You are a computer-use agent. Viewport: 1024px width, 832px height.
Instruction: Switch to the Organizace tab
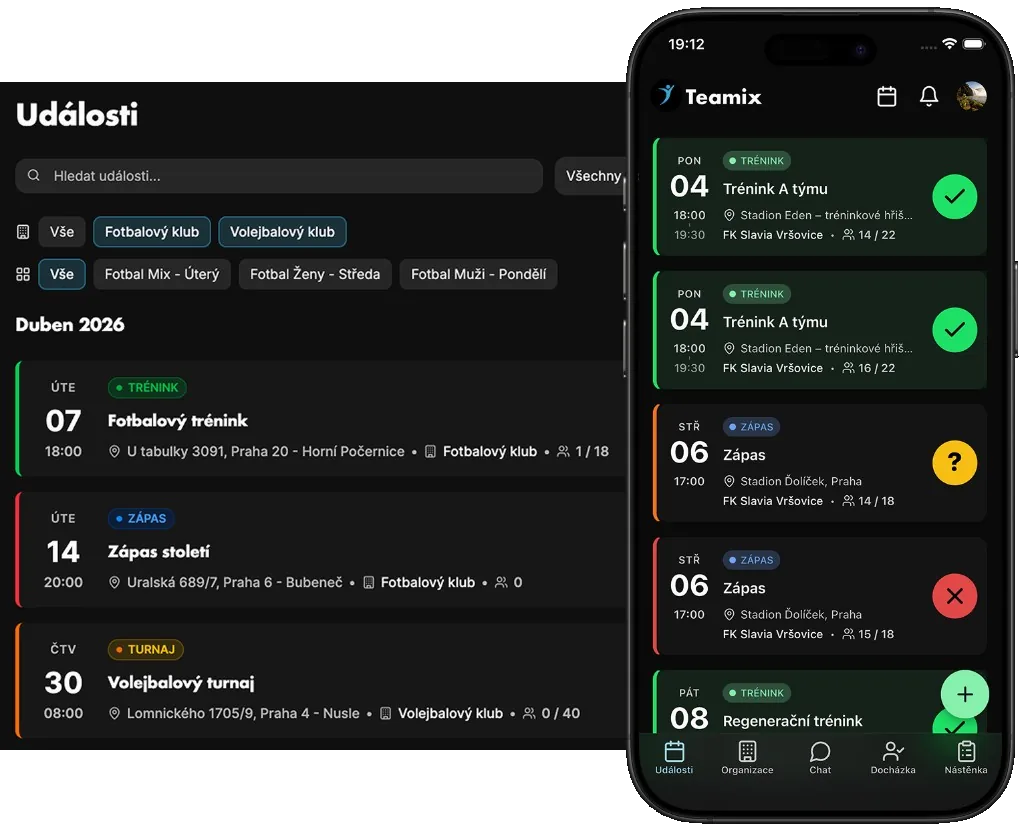click(747, 758)
